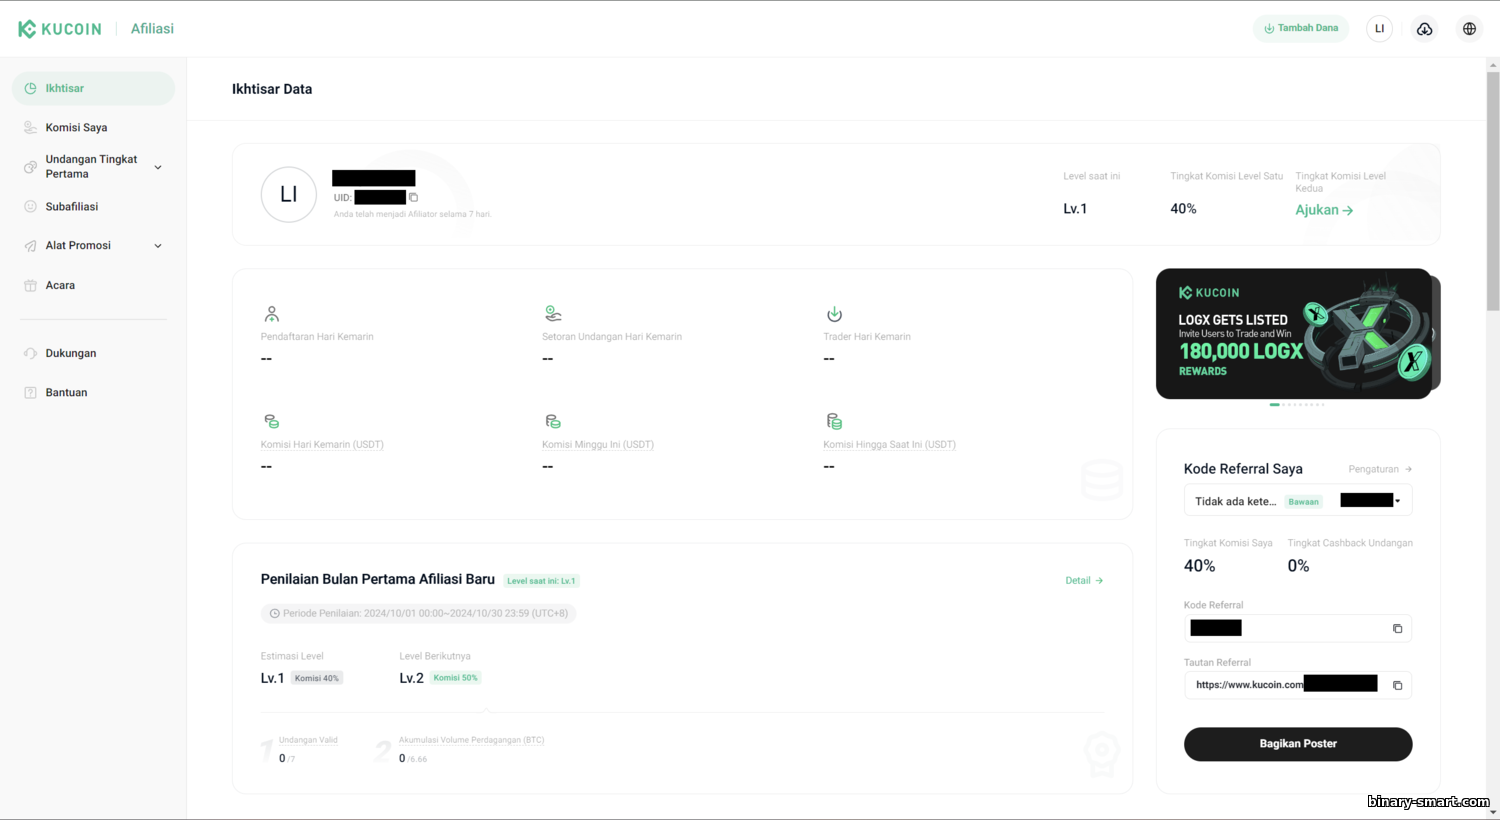This screenshot has height=820, width=1500.
Task: Click the Trader Hari Kemarin icon
Action: pos(834,314)
